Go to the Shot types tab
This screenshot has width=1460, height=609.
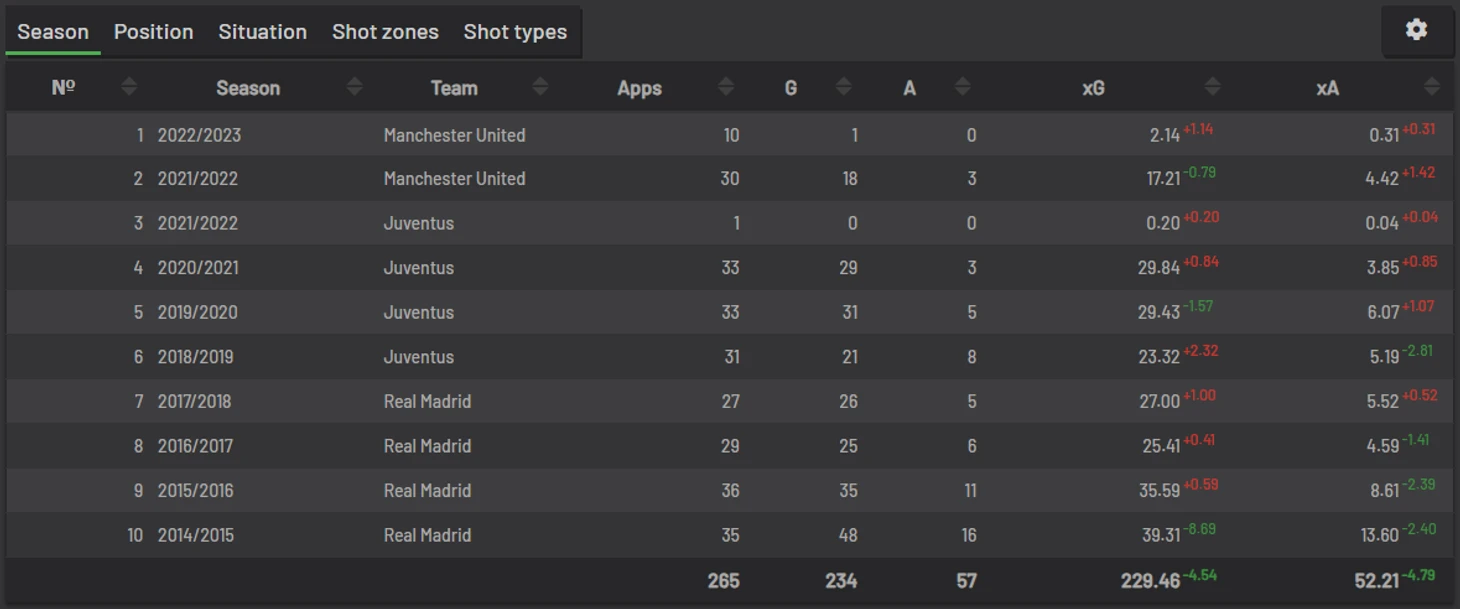pyautogui.click(x=515, y=31)
